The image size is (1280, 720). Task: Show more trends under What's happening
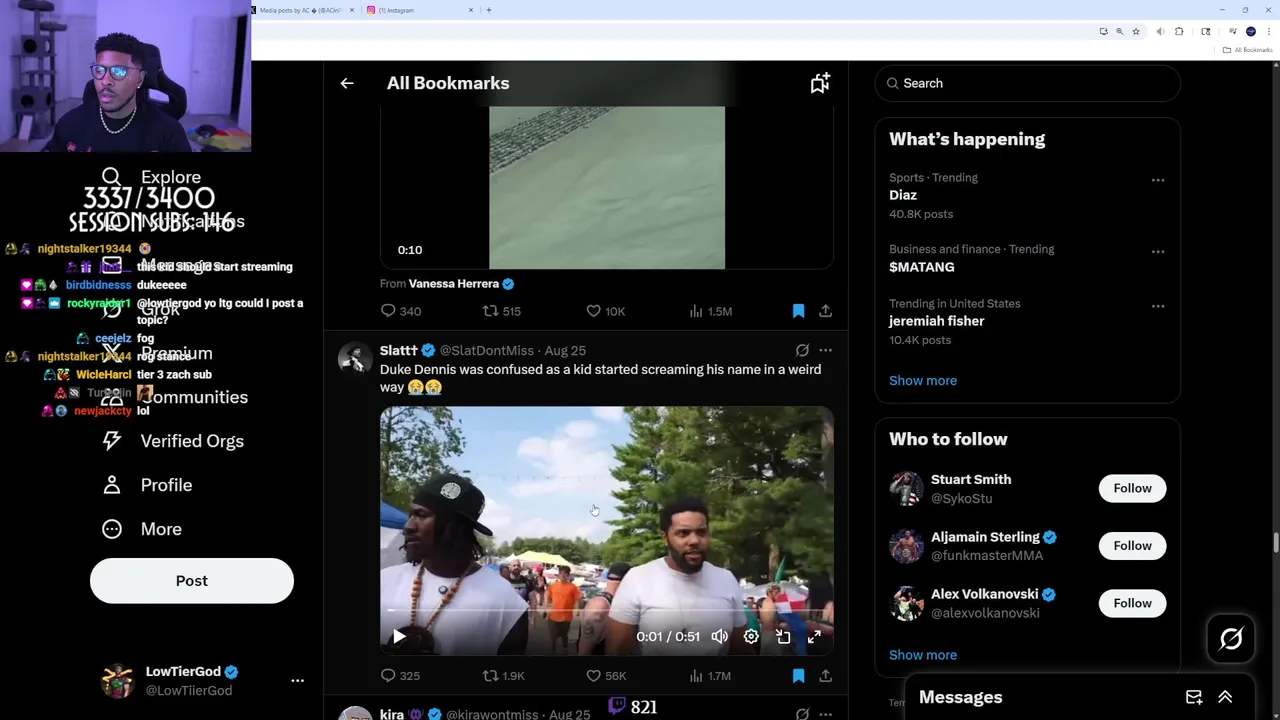click(923, 380)
